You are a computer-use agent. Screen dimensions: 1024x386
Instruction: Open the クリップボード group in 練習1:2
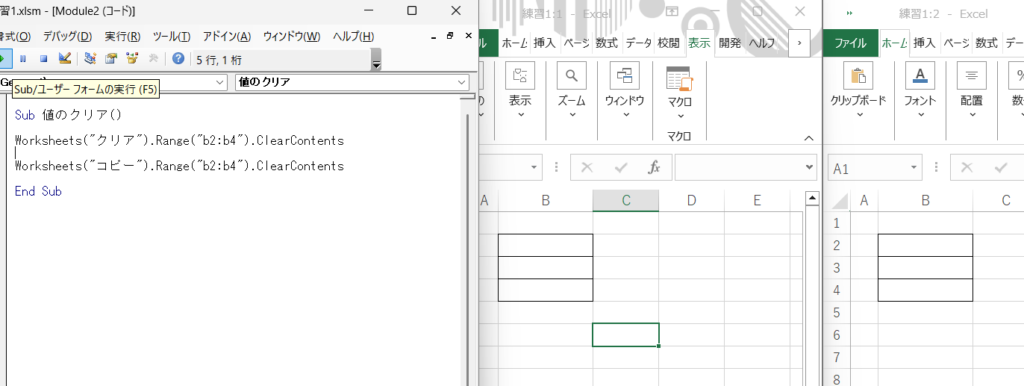point(859,90)
